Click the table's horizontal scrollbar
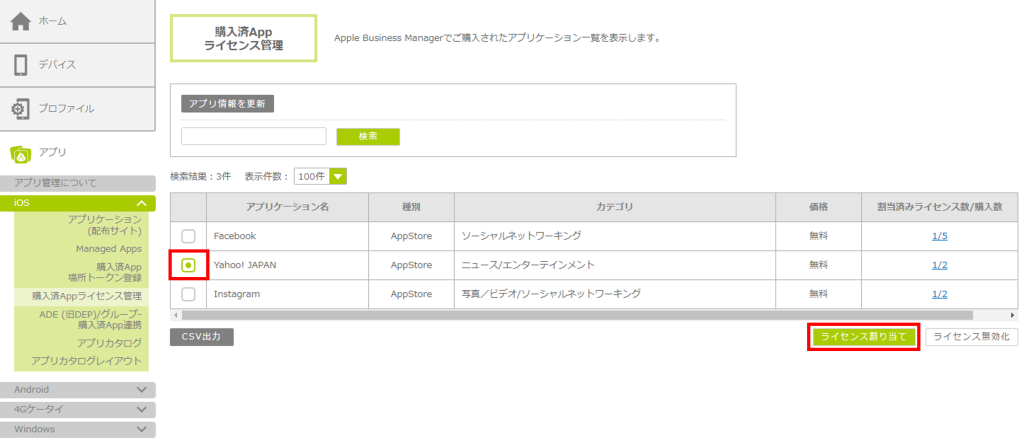This screenshot has width=1024, height=445. pos(590,315)
